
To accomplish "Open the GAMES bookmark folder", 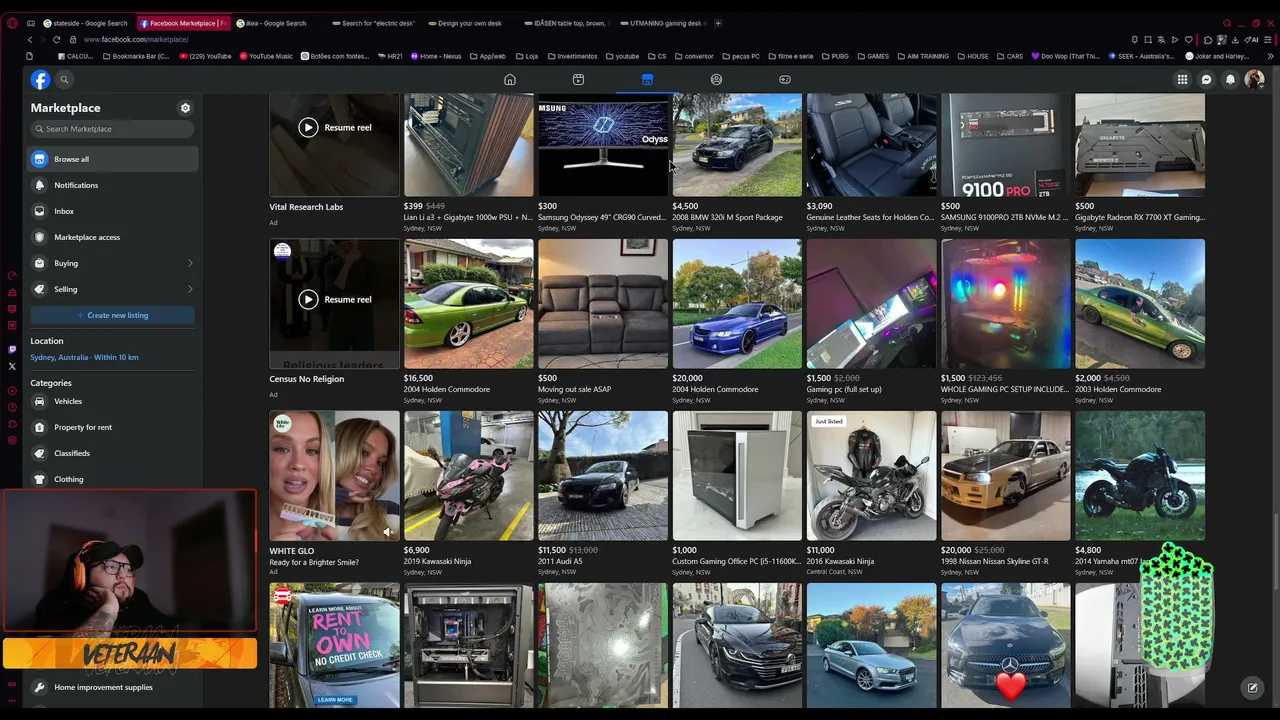I will [x=873, y=56].
